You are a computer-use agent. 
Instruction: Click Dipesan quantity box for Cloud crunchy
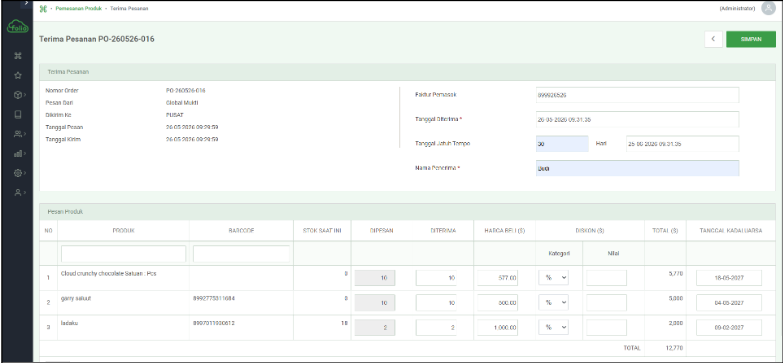tap(375, 278)
